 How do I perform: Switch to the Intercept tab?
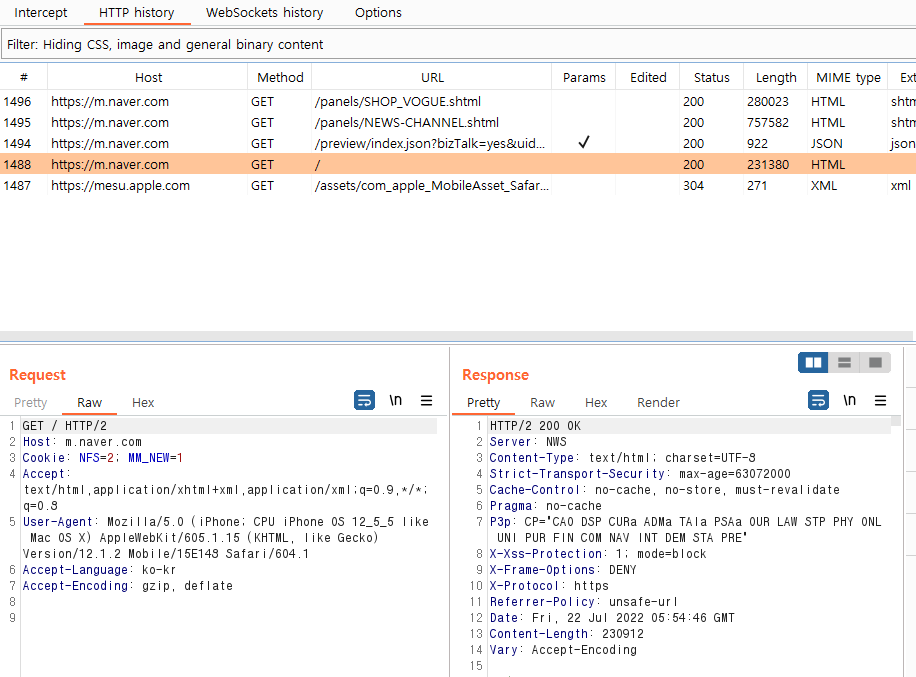tap(40, 12)
